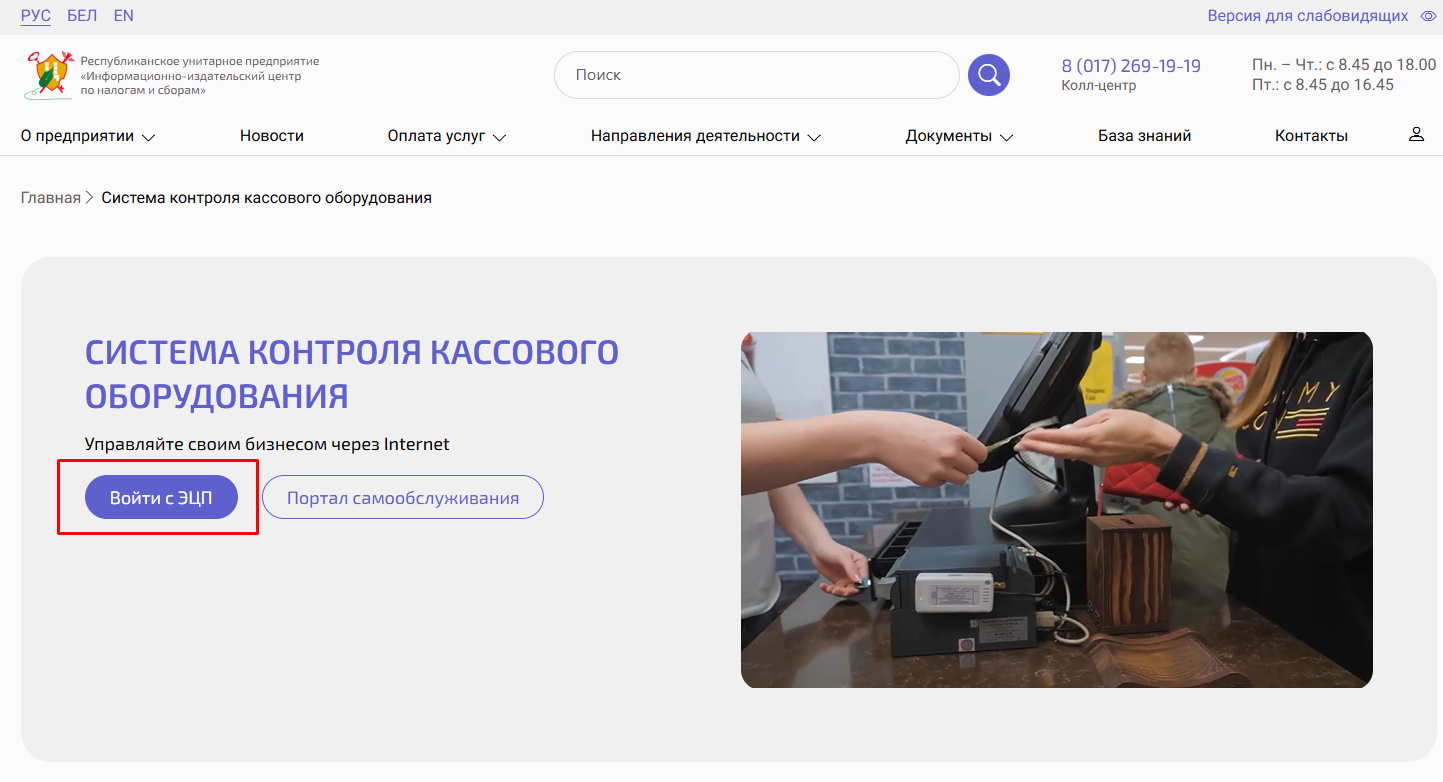Click the Войти с ЭЦП button
Image resolution: width=1443 pixels, height=782 pixels.
click(x=161, y=498)
